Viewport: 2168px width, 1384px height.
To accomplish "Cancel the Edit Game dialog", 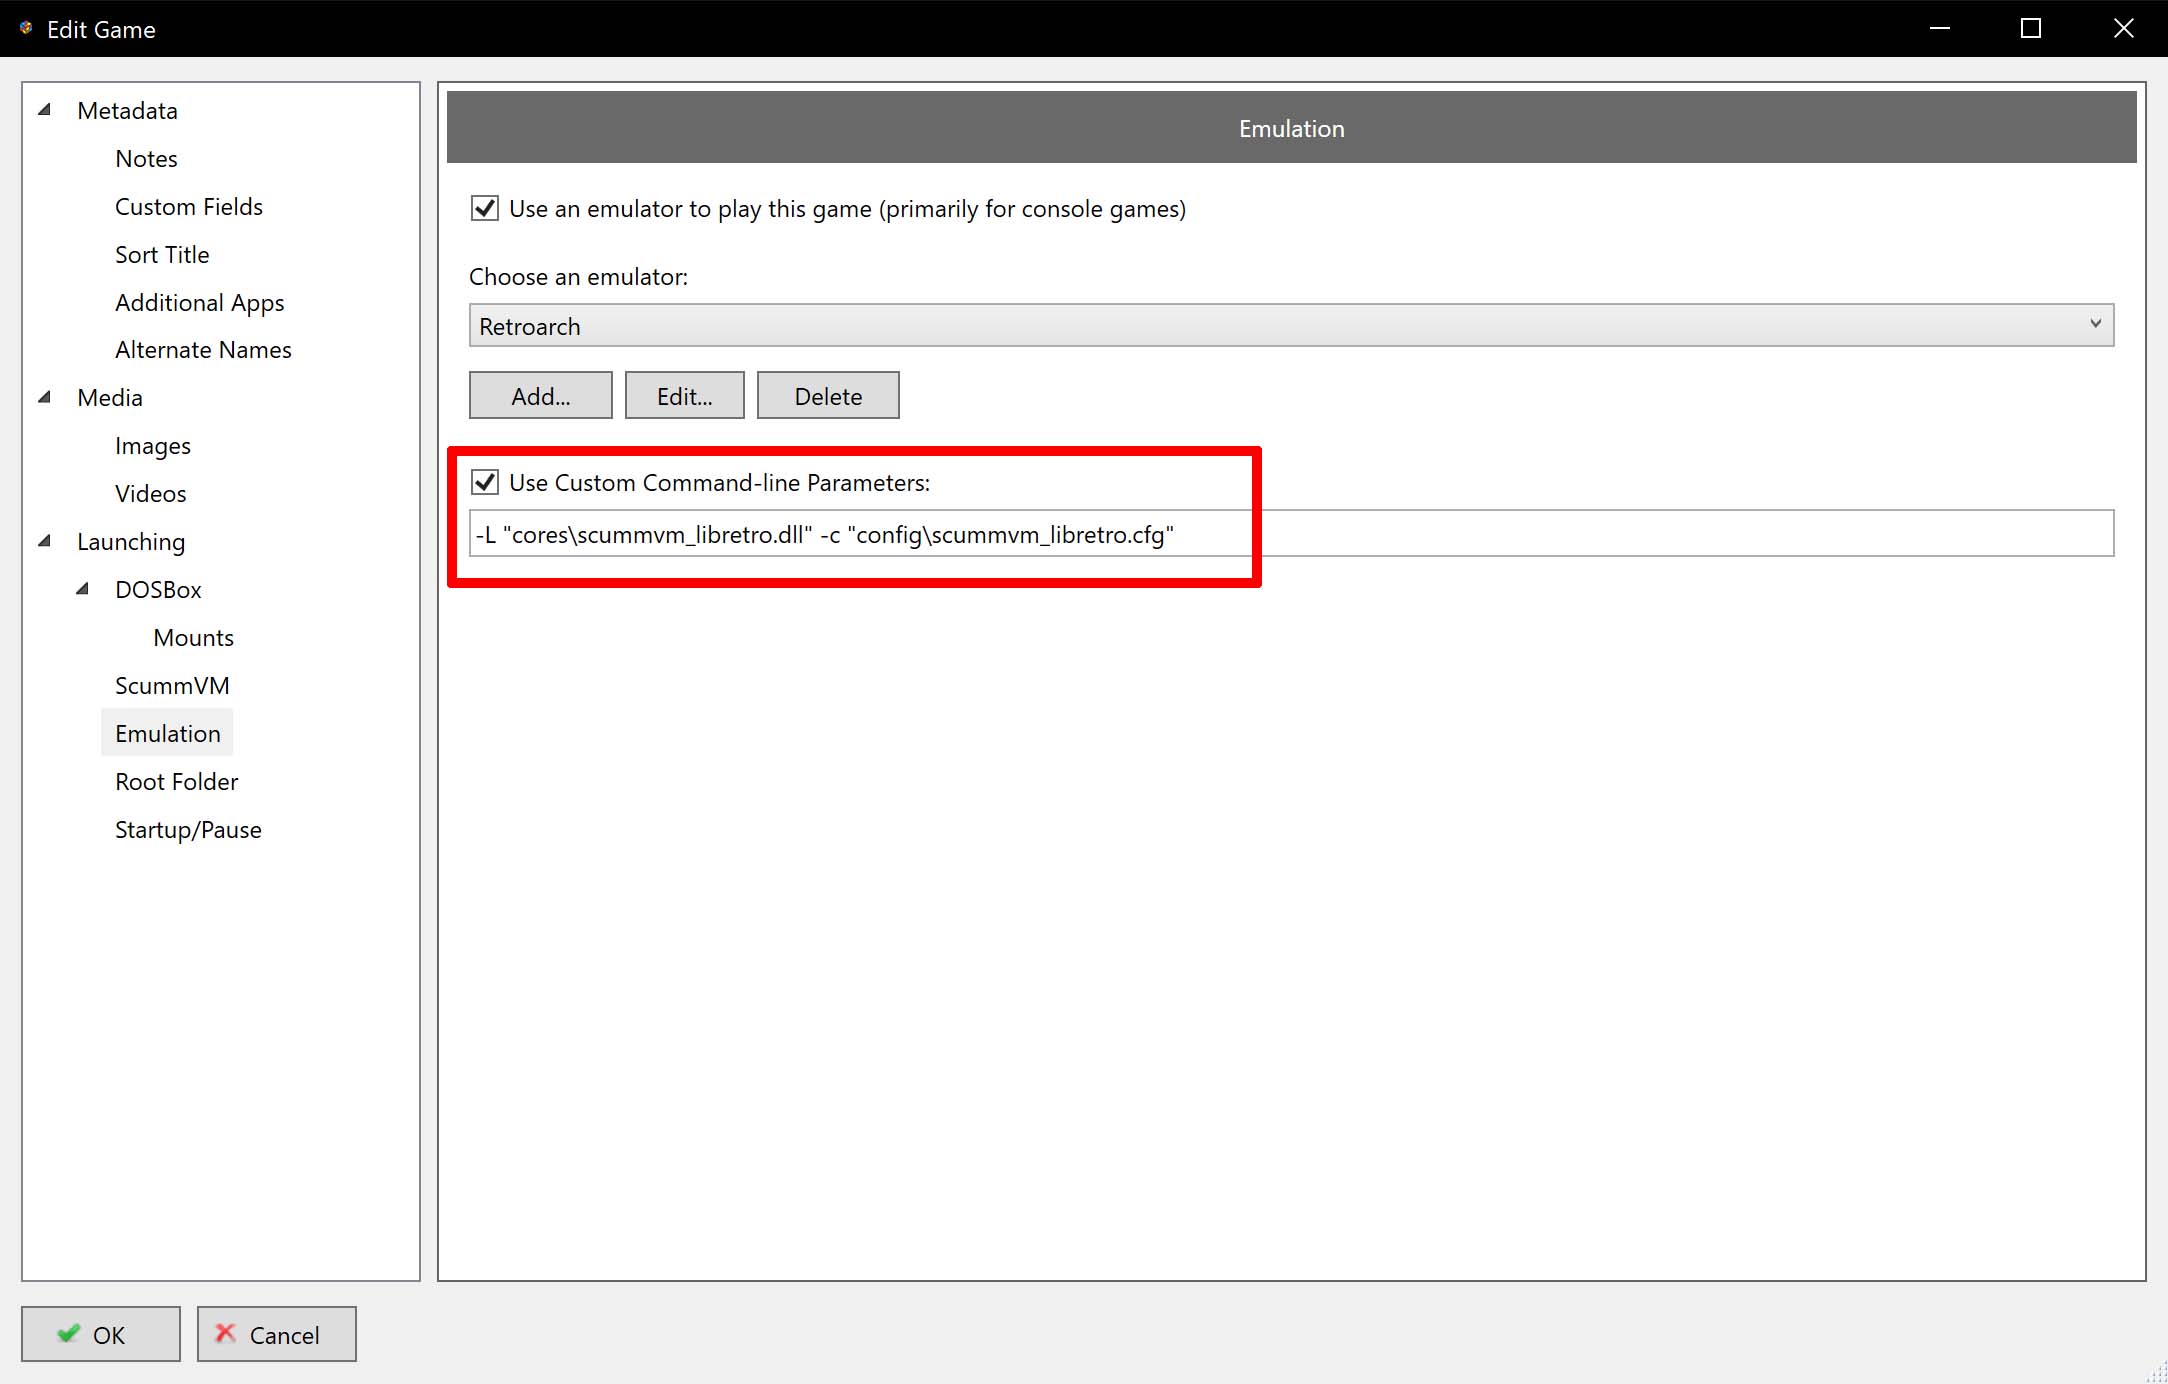I will pyautogui.click(x=277, y=1334).
